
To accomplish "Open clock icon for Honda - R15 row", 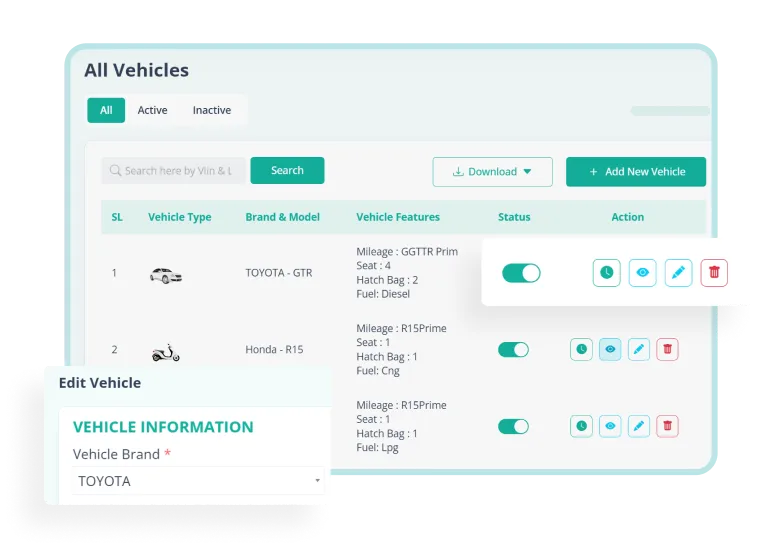I will tap(582, 349).
